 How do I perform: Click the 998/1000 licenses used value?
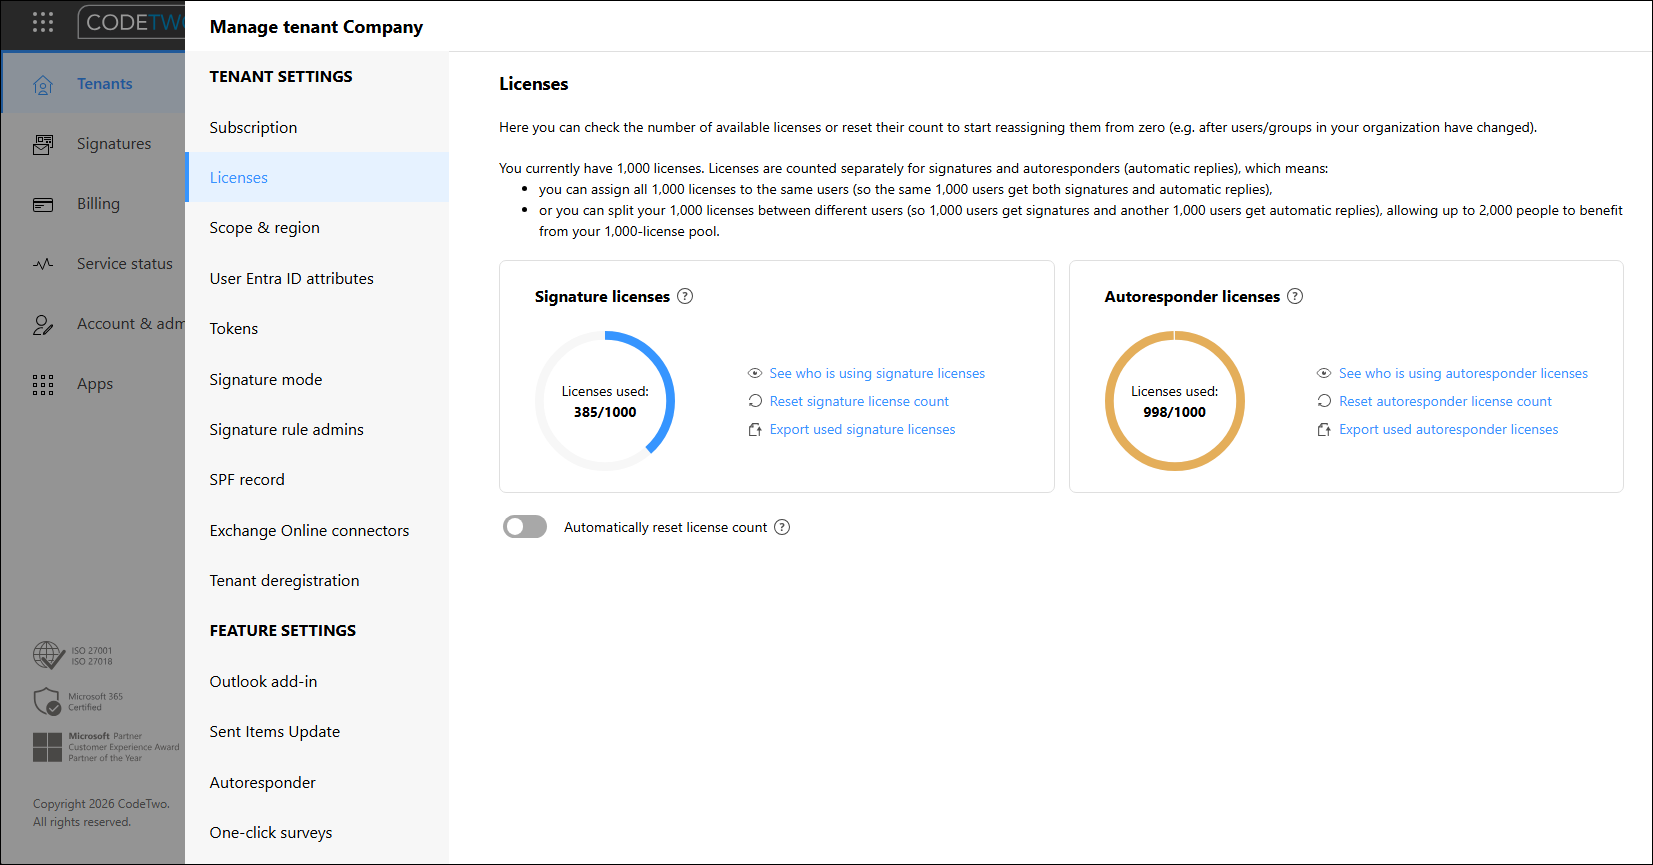coord(1174,412)
